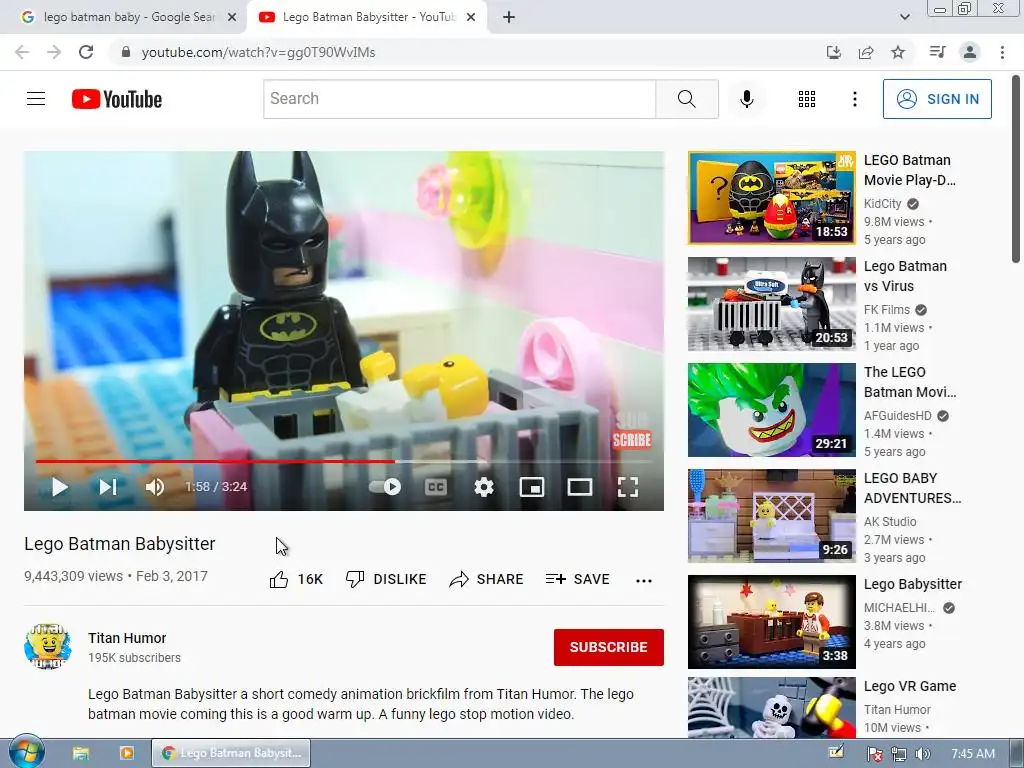This screenshot has height=768, width=1024.
Task: Click the search magnifier button
Action: (x=687, y=99)
